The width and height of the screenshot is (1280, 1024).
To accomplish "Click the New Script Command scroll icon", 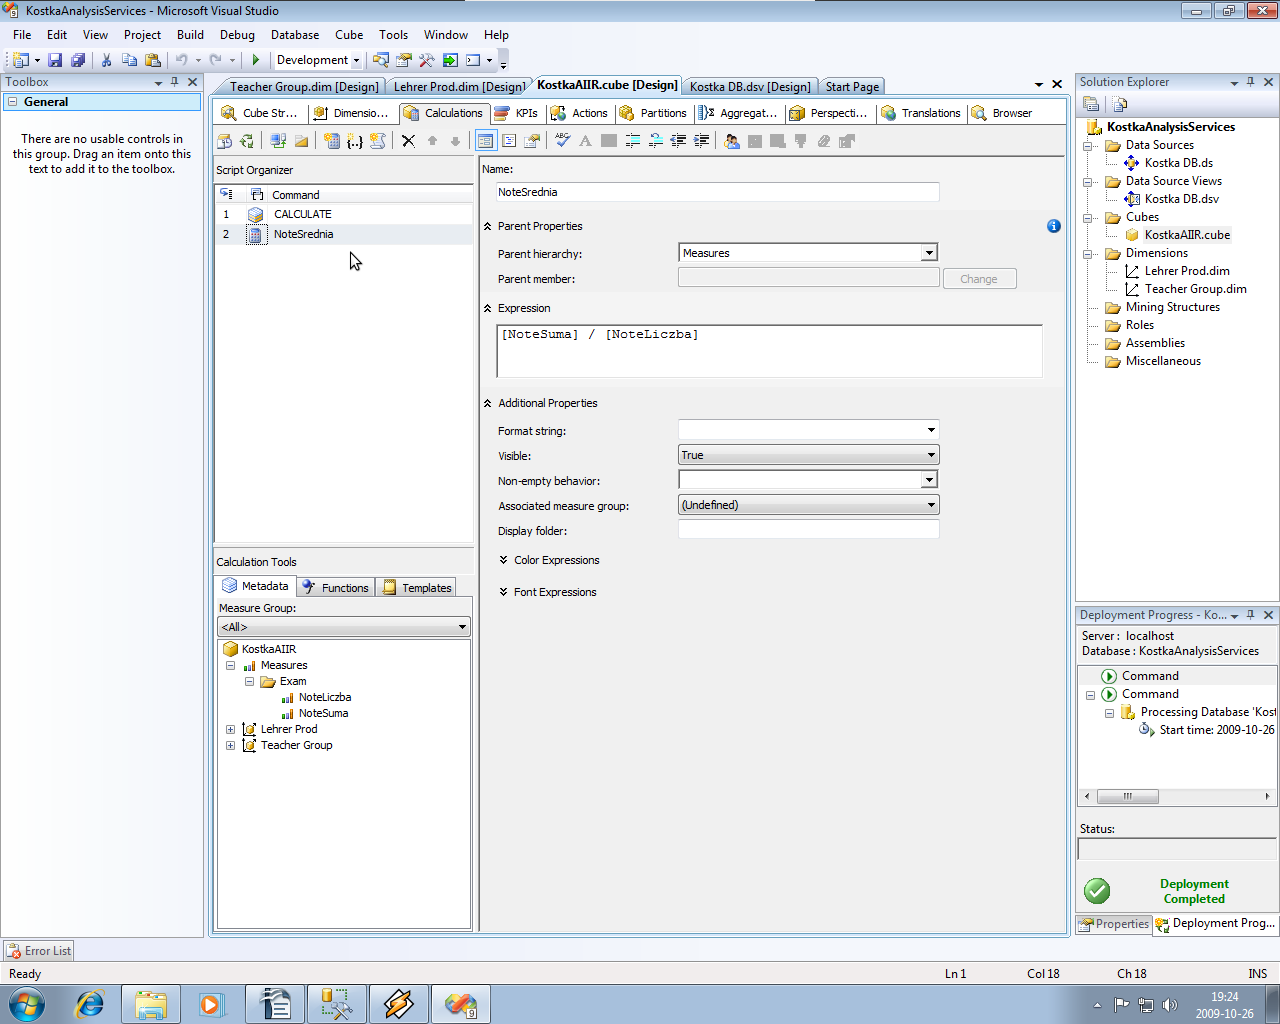I will coord(378,141).
